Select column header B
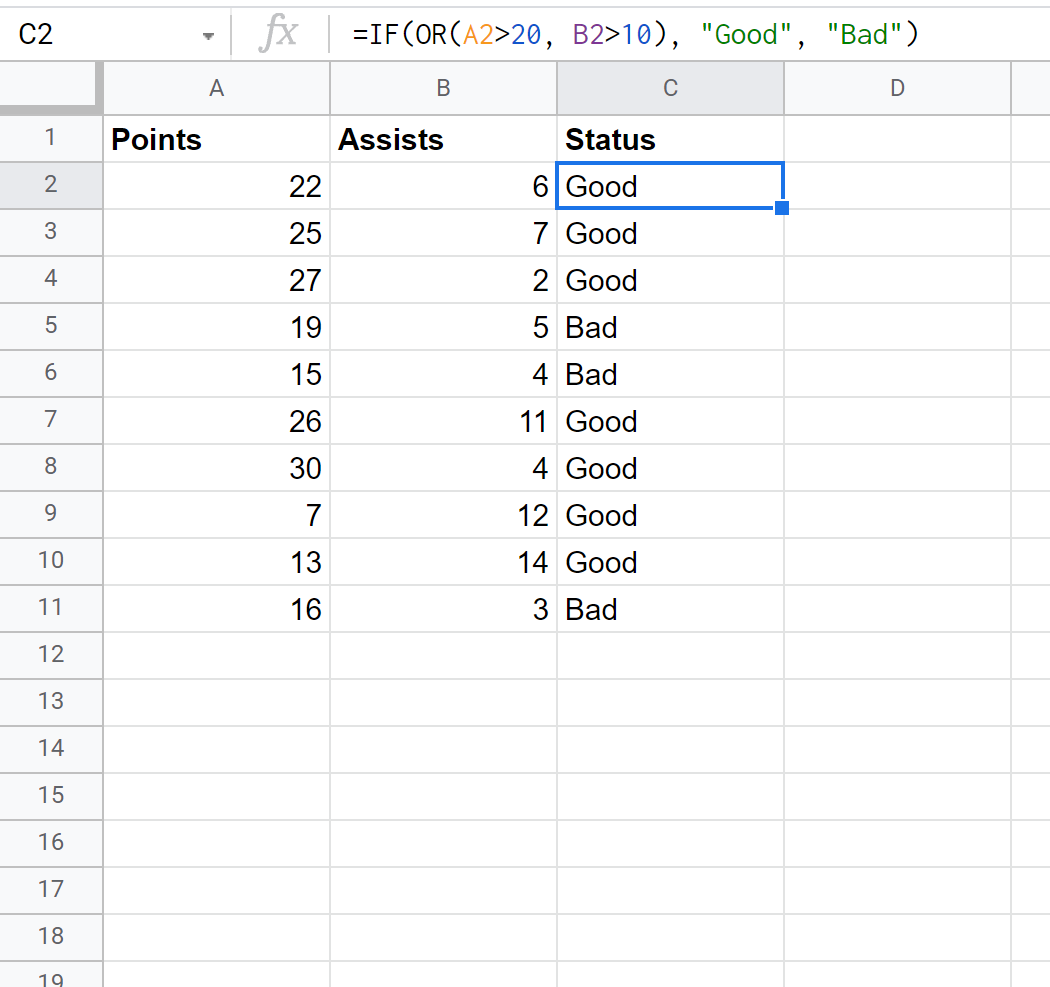This screenshot has width=1050, height=987. pos(443,88)
